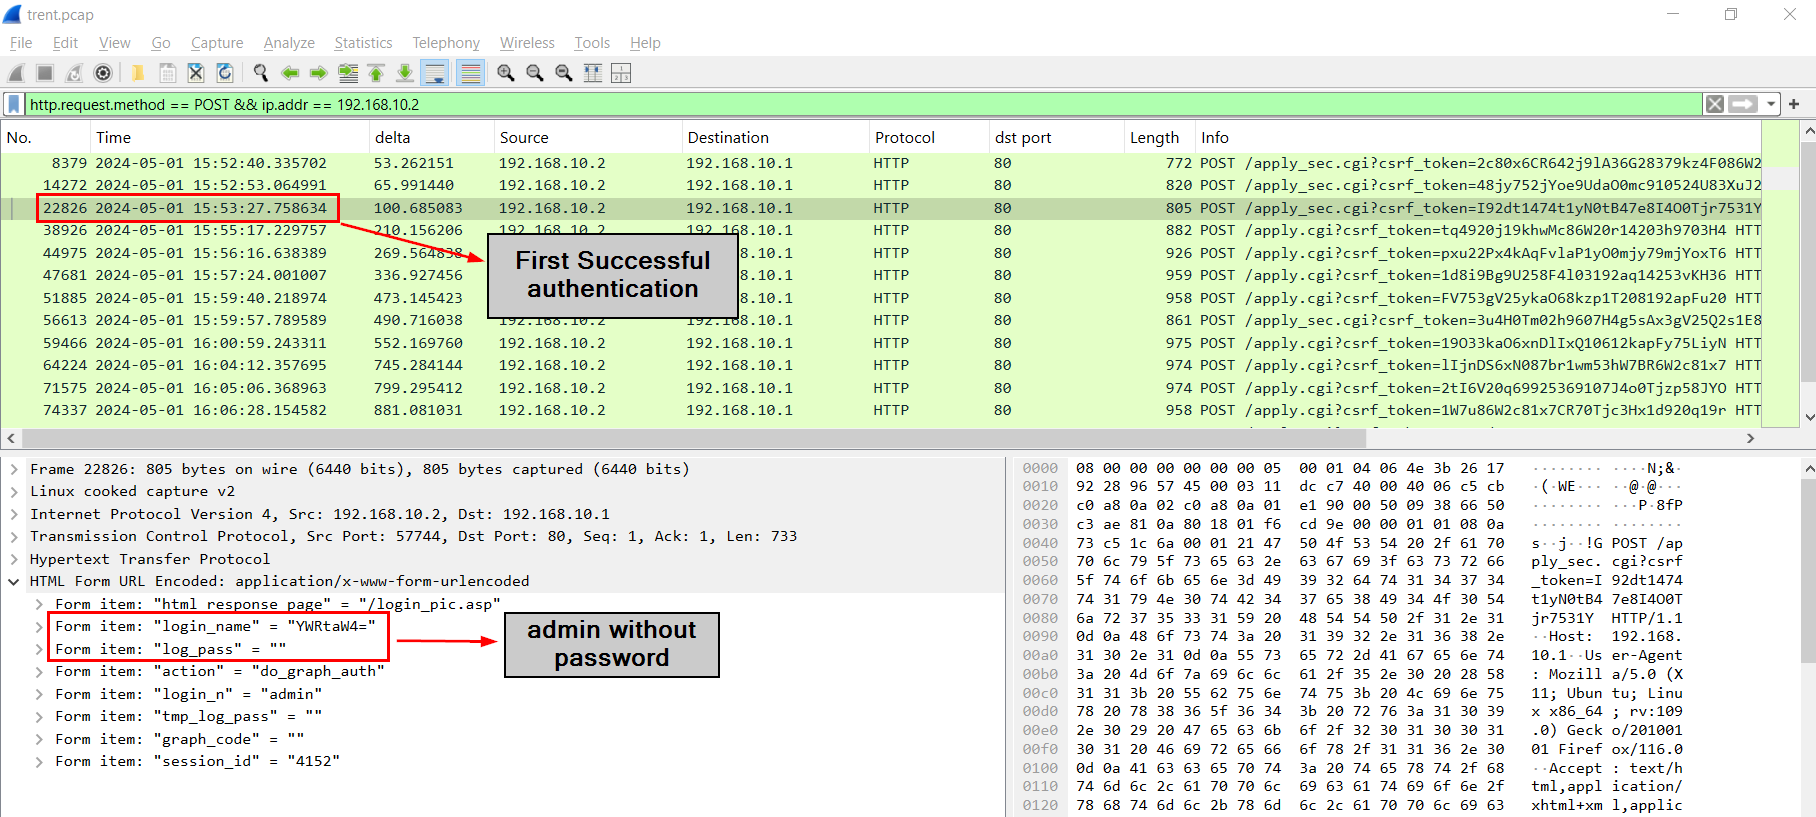Open recent display filters dropdown
The image size is (1816, 817).
[x=1771, y=104]
